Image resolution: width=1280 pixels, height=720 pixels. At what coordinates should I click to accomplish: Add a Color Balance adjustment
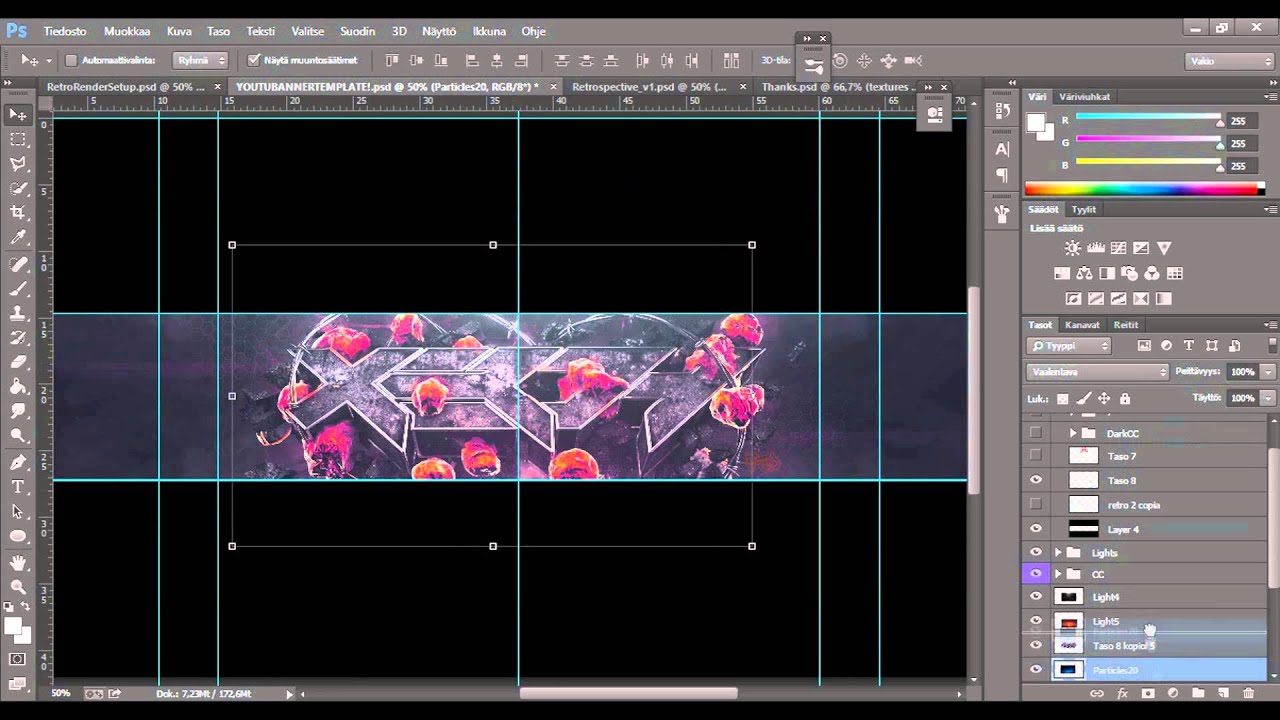click(x=1084, y=273)
